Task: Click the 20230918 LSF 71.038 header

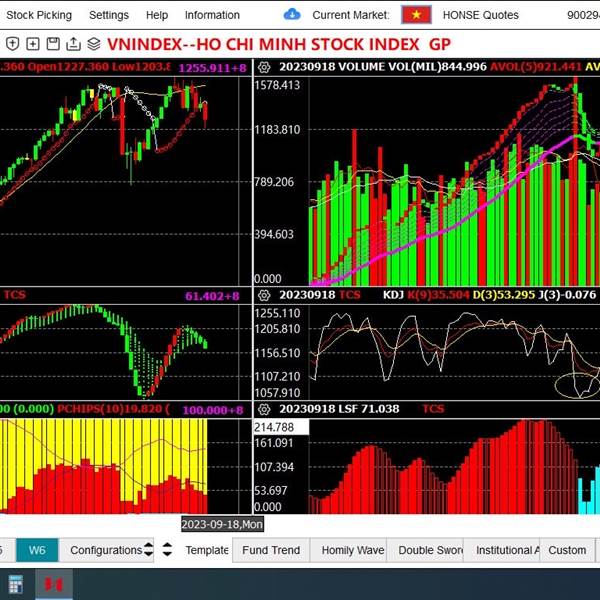Action: pos(339,409)
